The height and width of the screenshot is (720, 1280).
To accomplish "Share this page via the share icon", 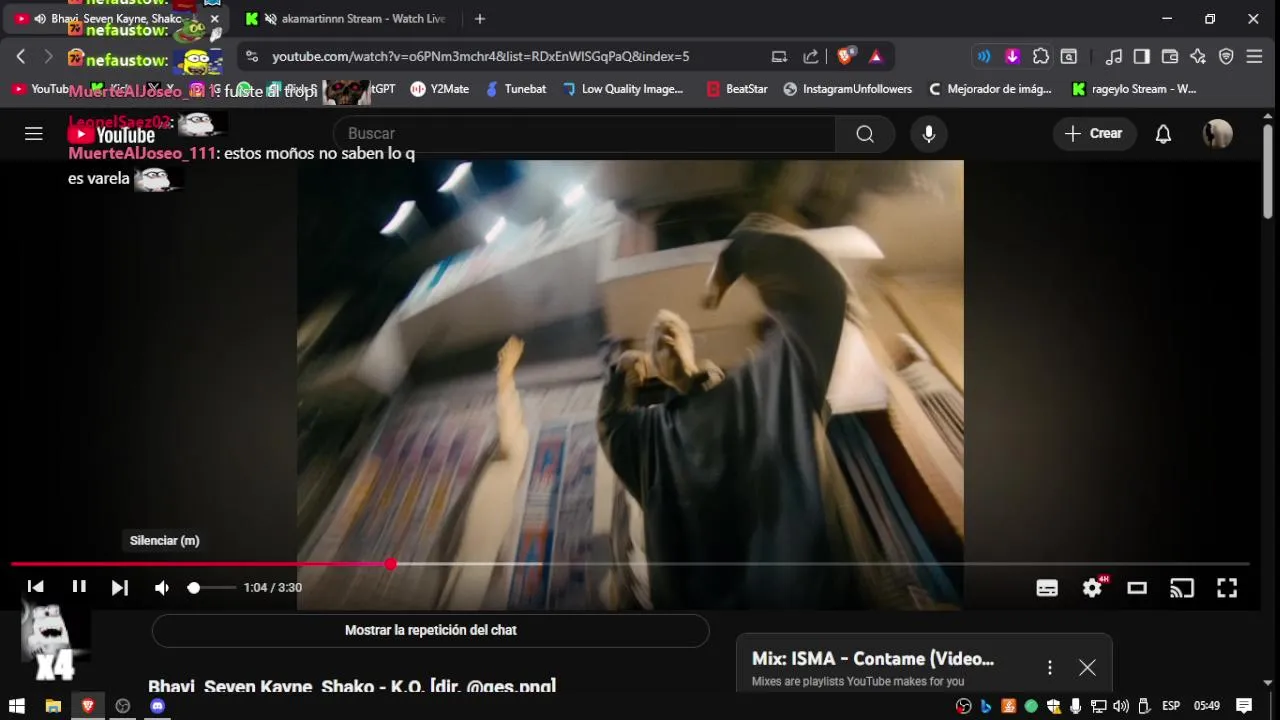I will [x=811, y=57].
